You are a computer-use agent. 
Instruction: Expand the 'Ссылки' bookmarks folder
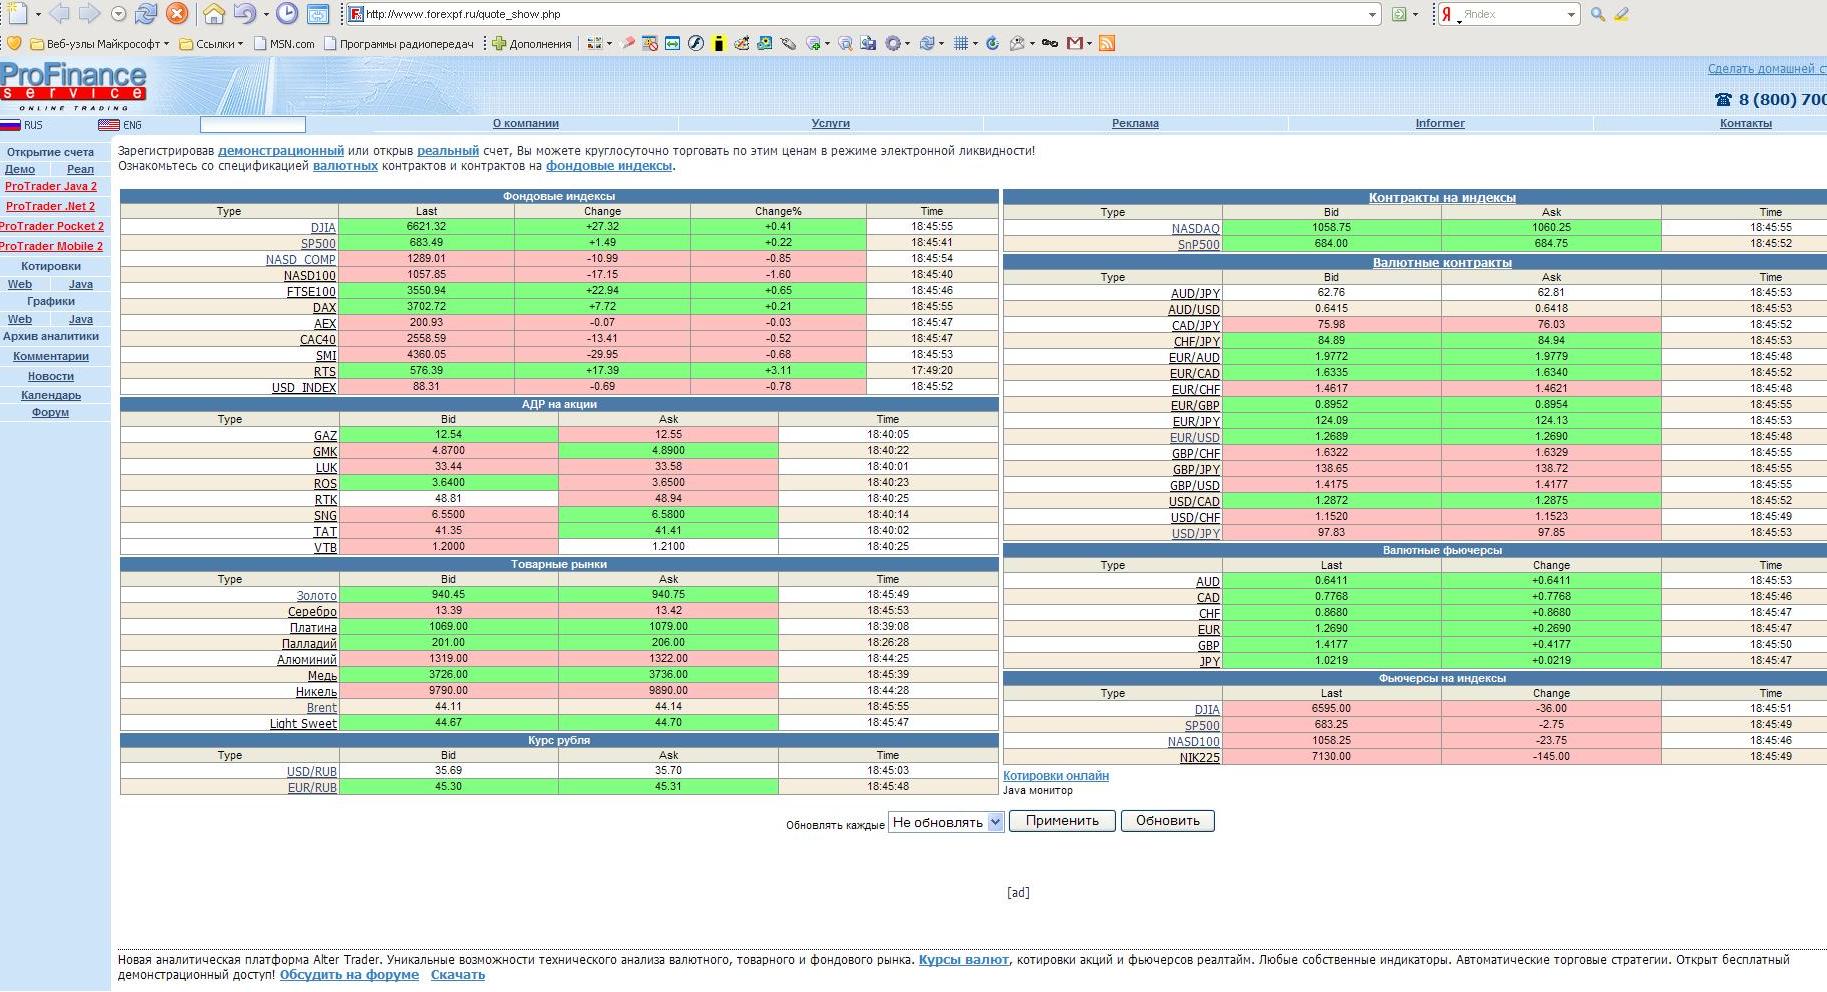[x=211, y=44]
